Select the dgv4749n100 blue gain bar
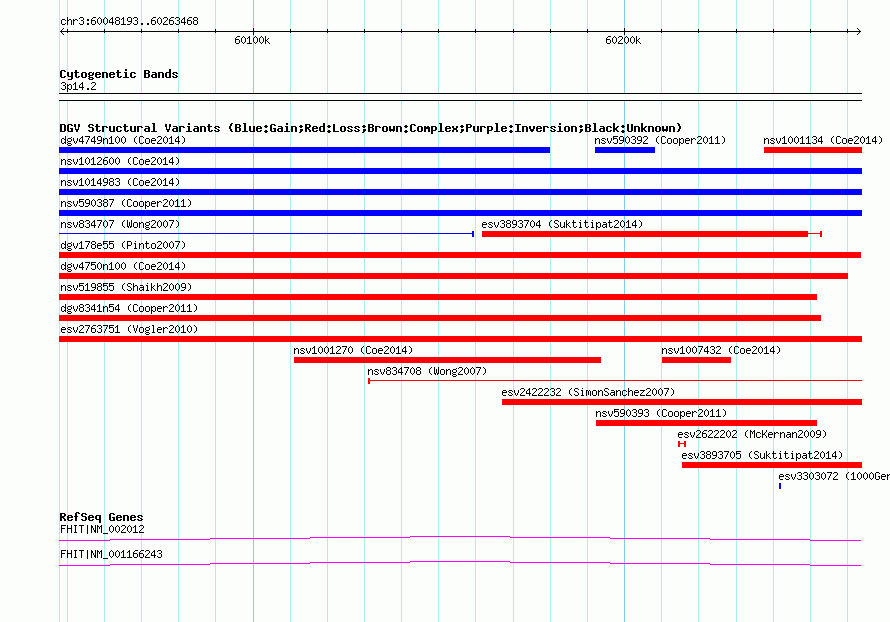This screenshot has height=622, width=890. [305, 150]
